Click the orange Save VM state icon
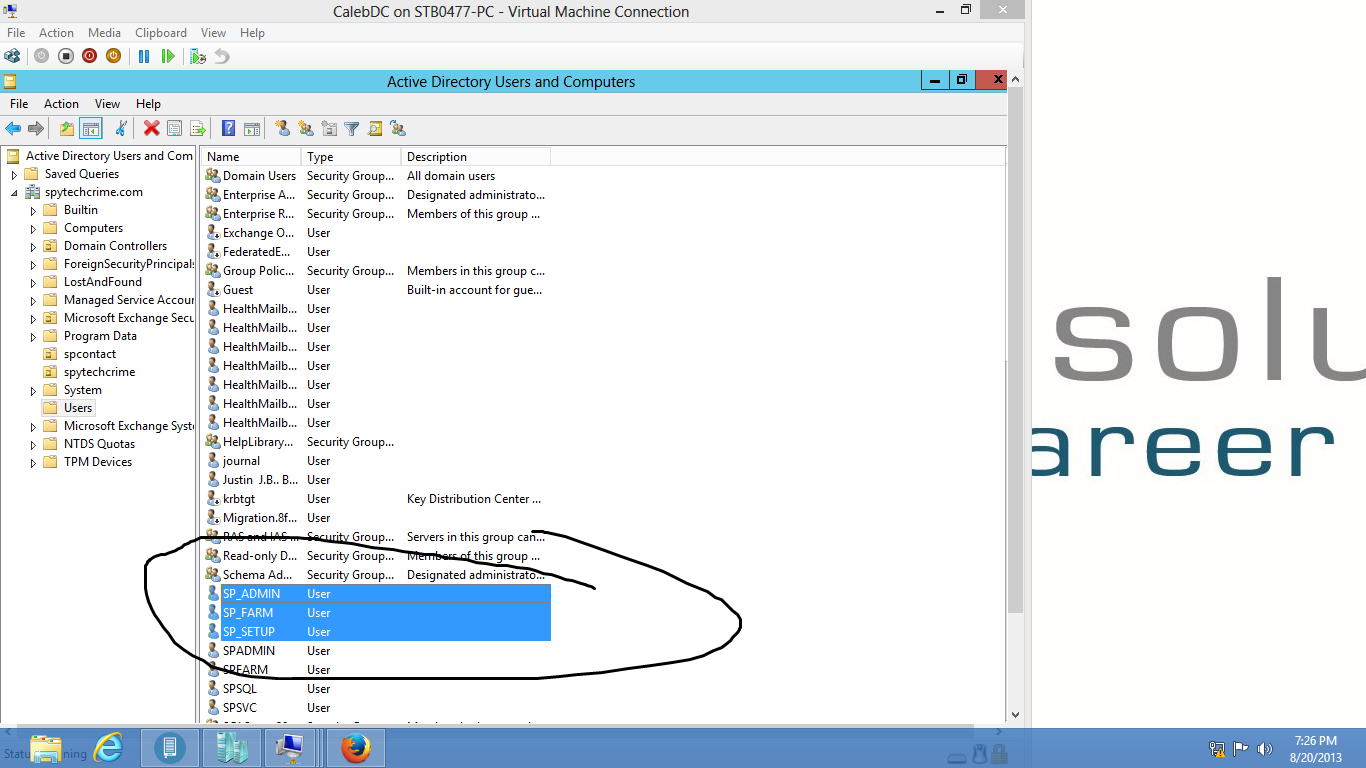This screenshot has width=1366, height=768. pyautogui.click(x=113, y=56)
